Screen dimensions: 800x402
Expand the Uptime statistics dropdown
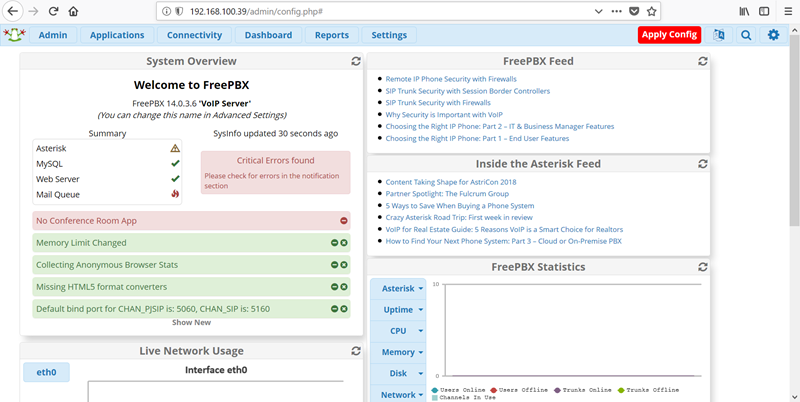398,310
